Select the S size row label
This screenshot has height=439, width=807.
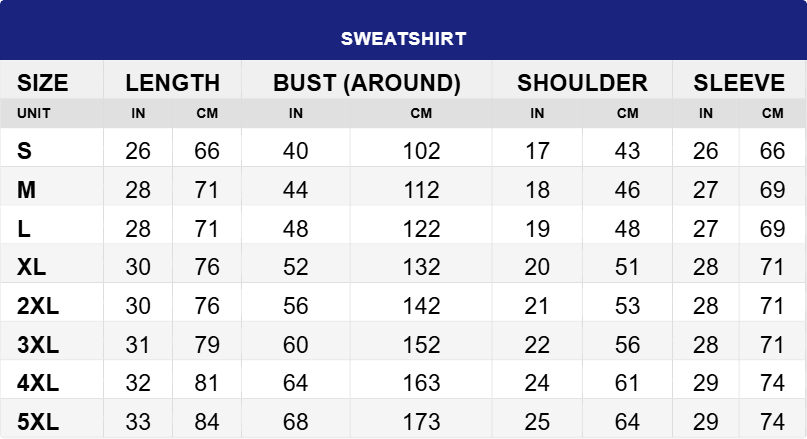coord(25,151)
